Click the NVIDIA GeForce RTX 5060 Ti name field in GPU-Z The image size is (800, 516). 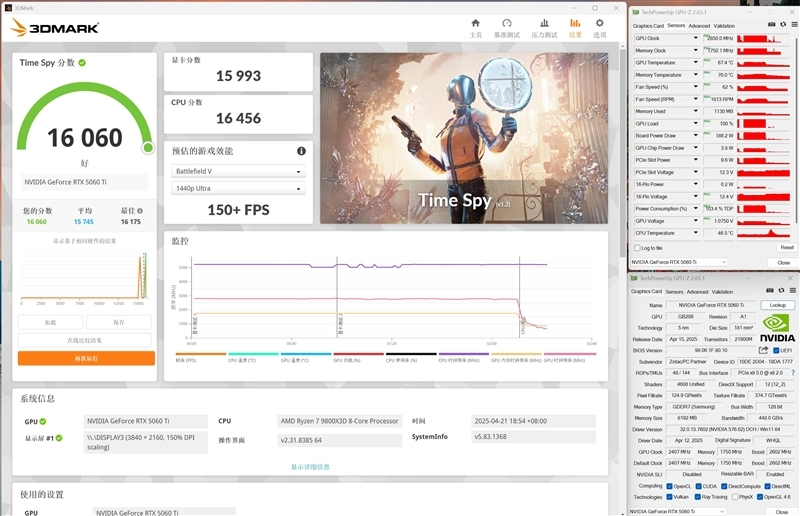(711, 305)
